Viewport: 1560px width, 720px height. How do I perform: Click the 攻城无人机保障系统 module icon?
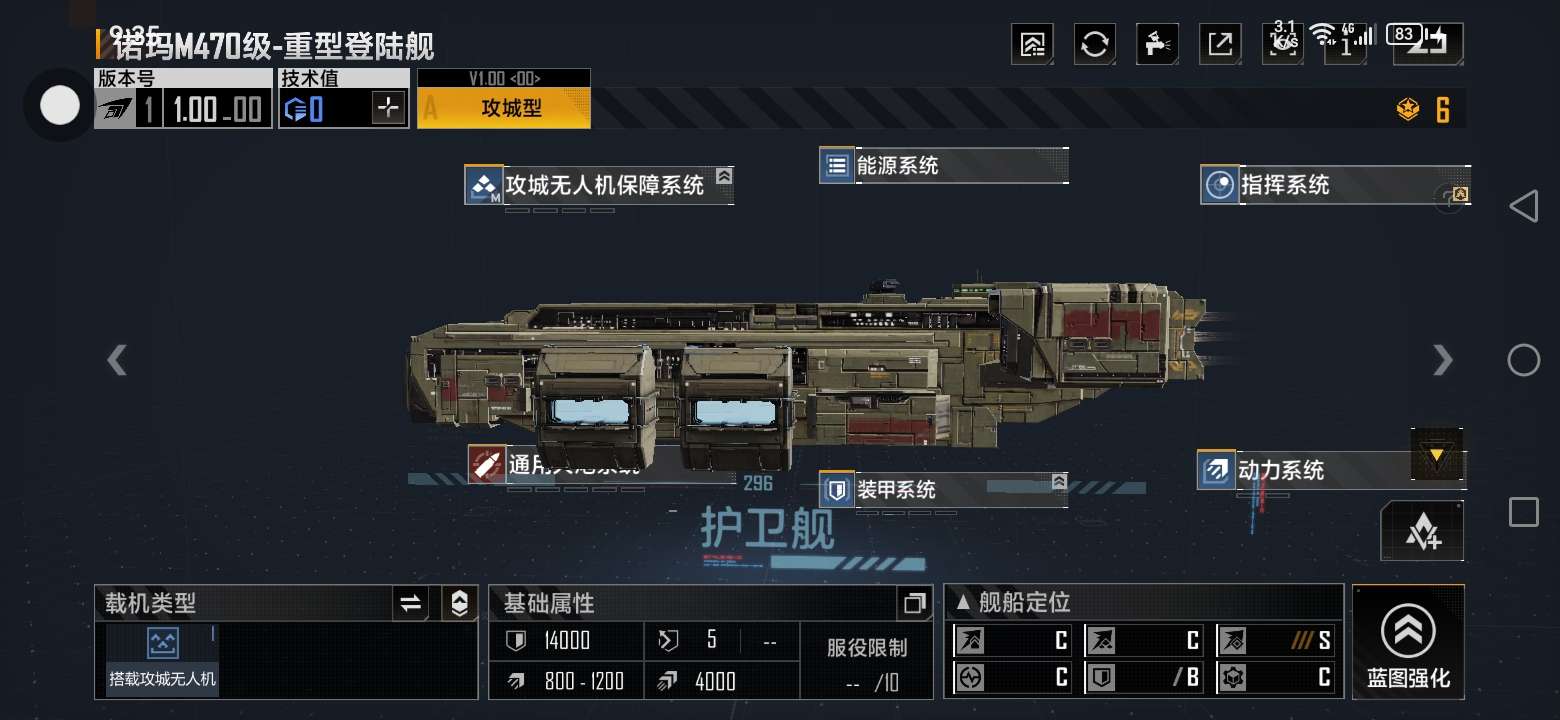[485, 185]
